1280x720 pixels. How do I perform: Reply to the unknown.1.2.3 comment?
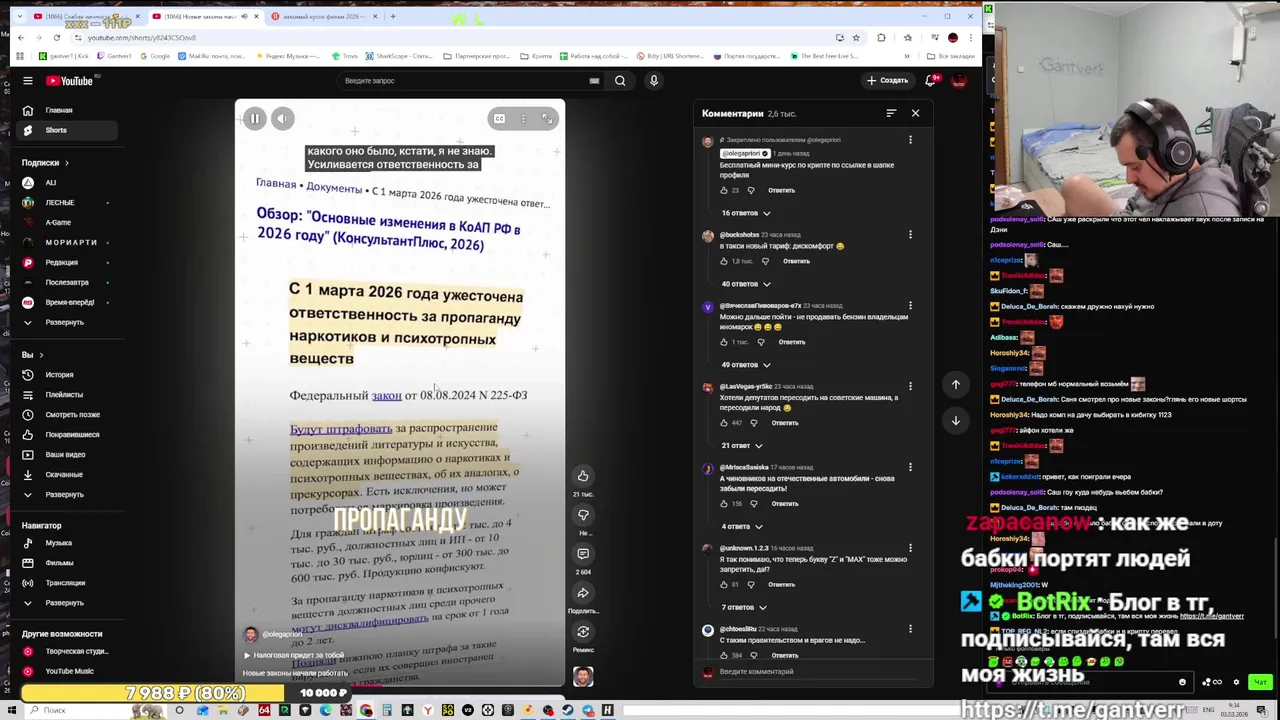coord(781,585)
